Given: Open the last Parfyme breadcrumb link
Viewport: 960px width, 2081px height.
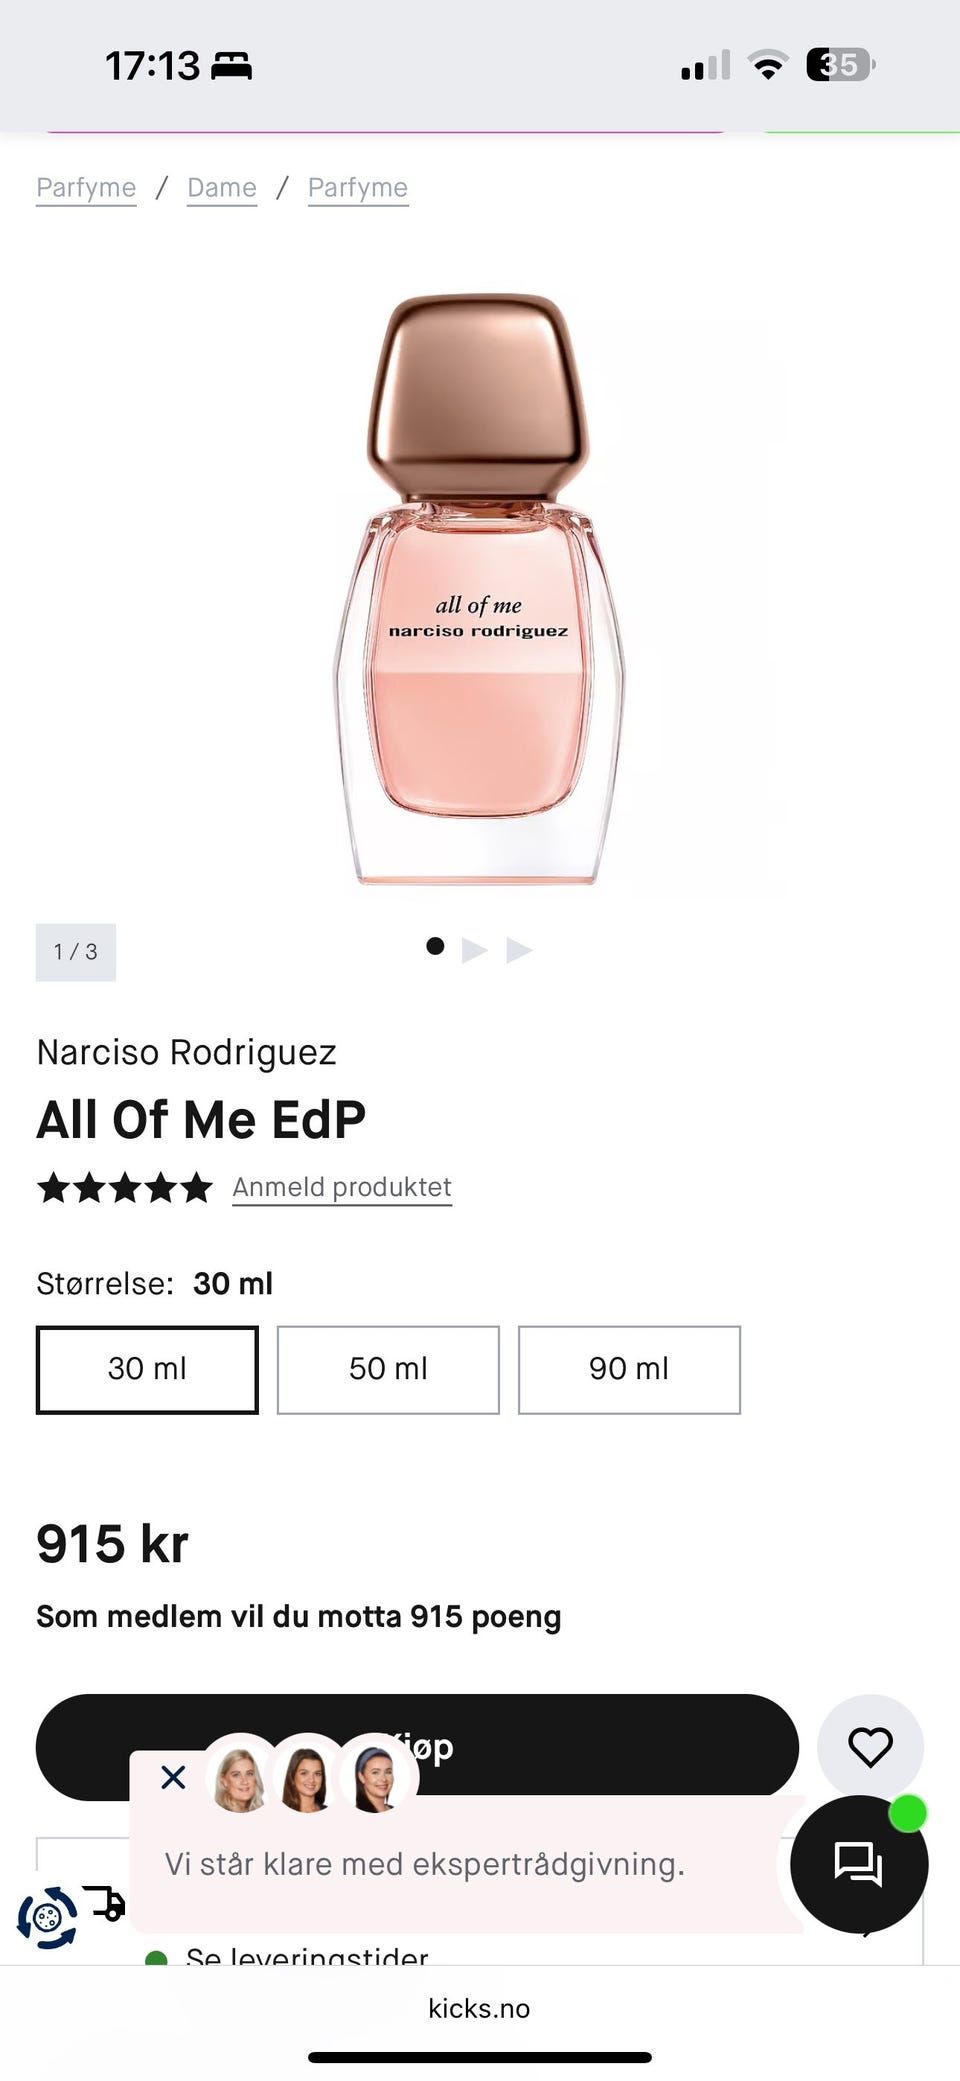Looking at the screenshot, I should coord(358,188).
